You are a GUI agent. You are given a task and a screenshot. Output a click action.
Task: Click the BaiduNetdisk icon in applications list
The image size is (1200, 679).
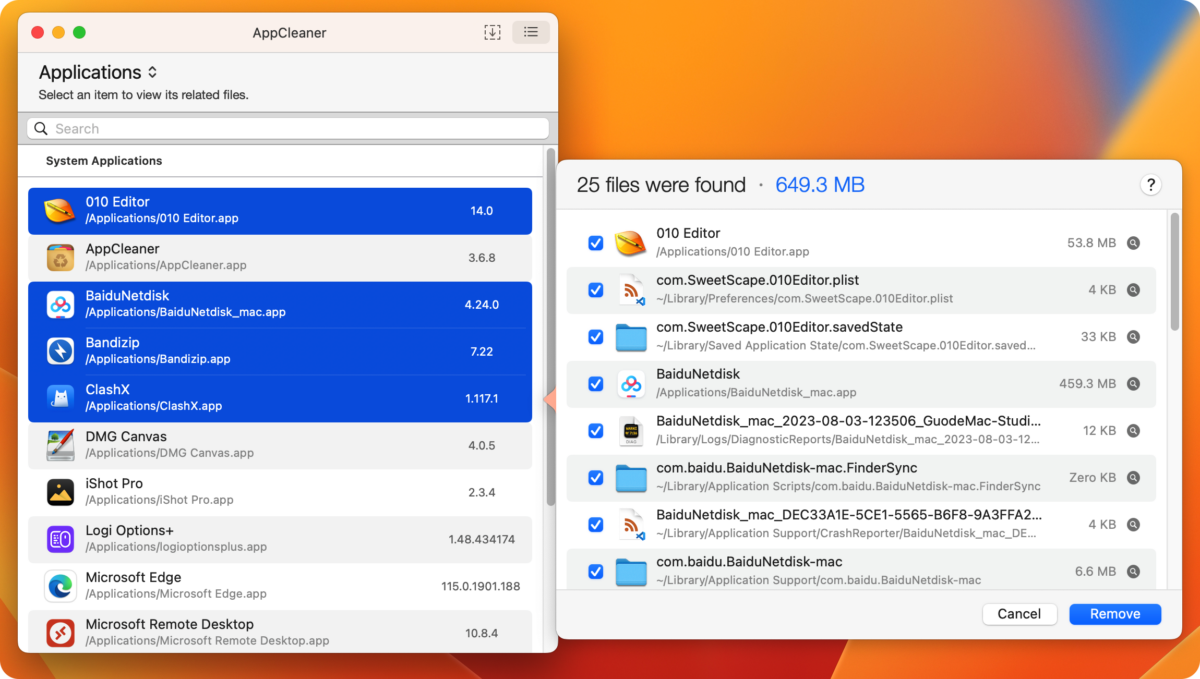[60, 305]
